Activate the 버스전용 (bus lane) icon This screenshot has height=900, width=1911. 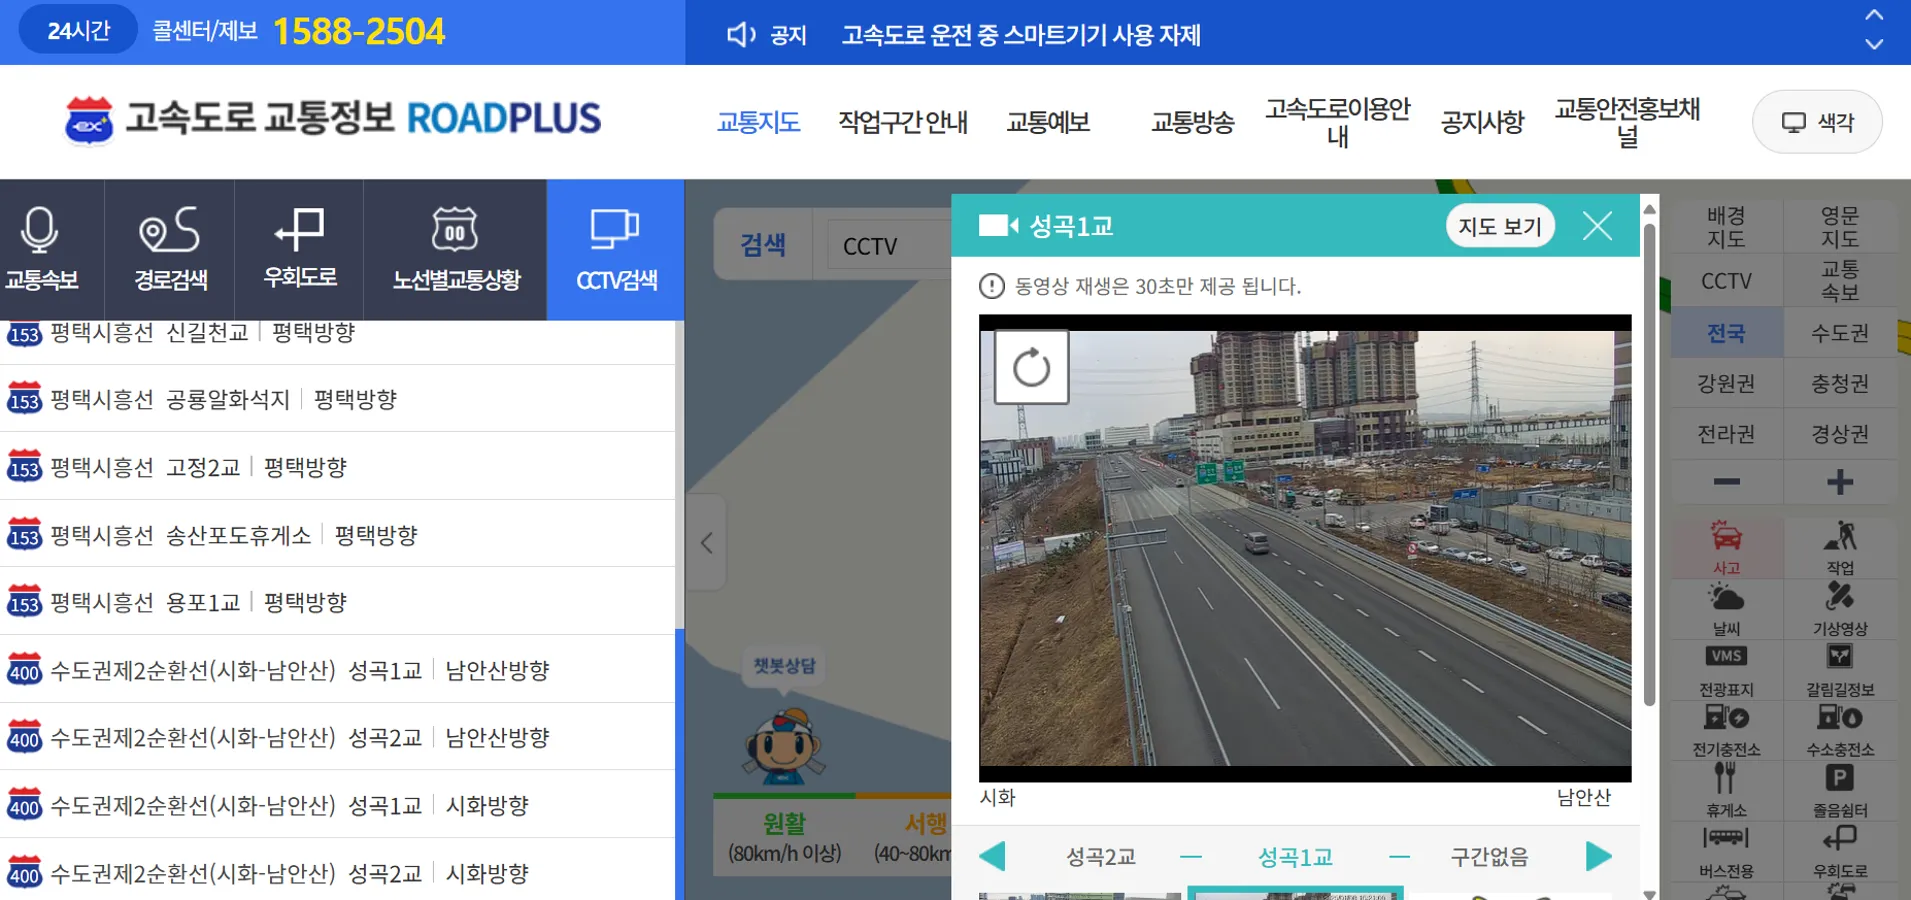[x=1727, y=848]
